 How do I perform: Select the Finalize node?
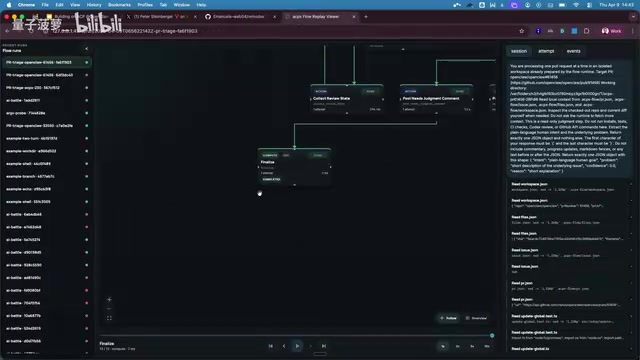tap(294, 167)
